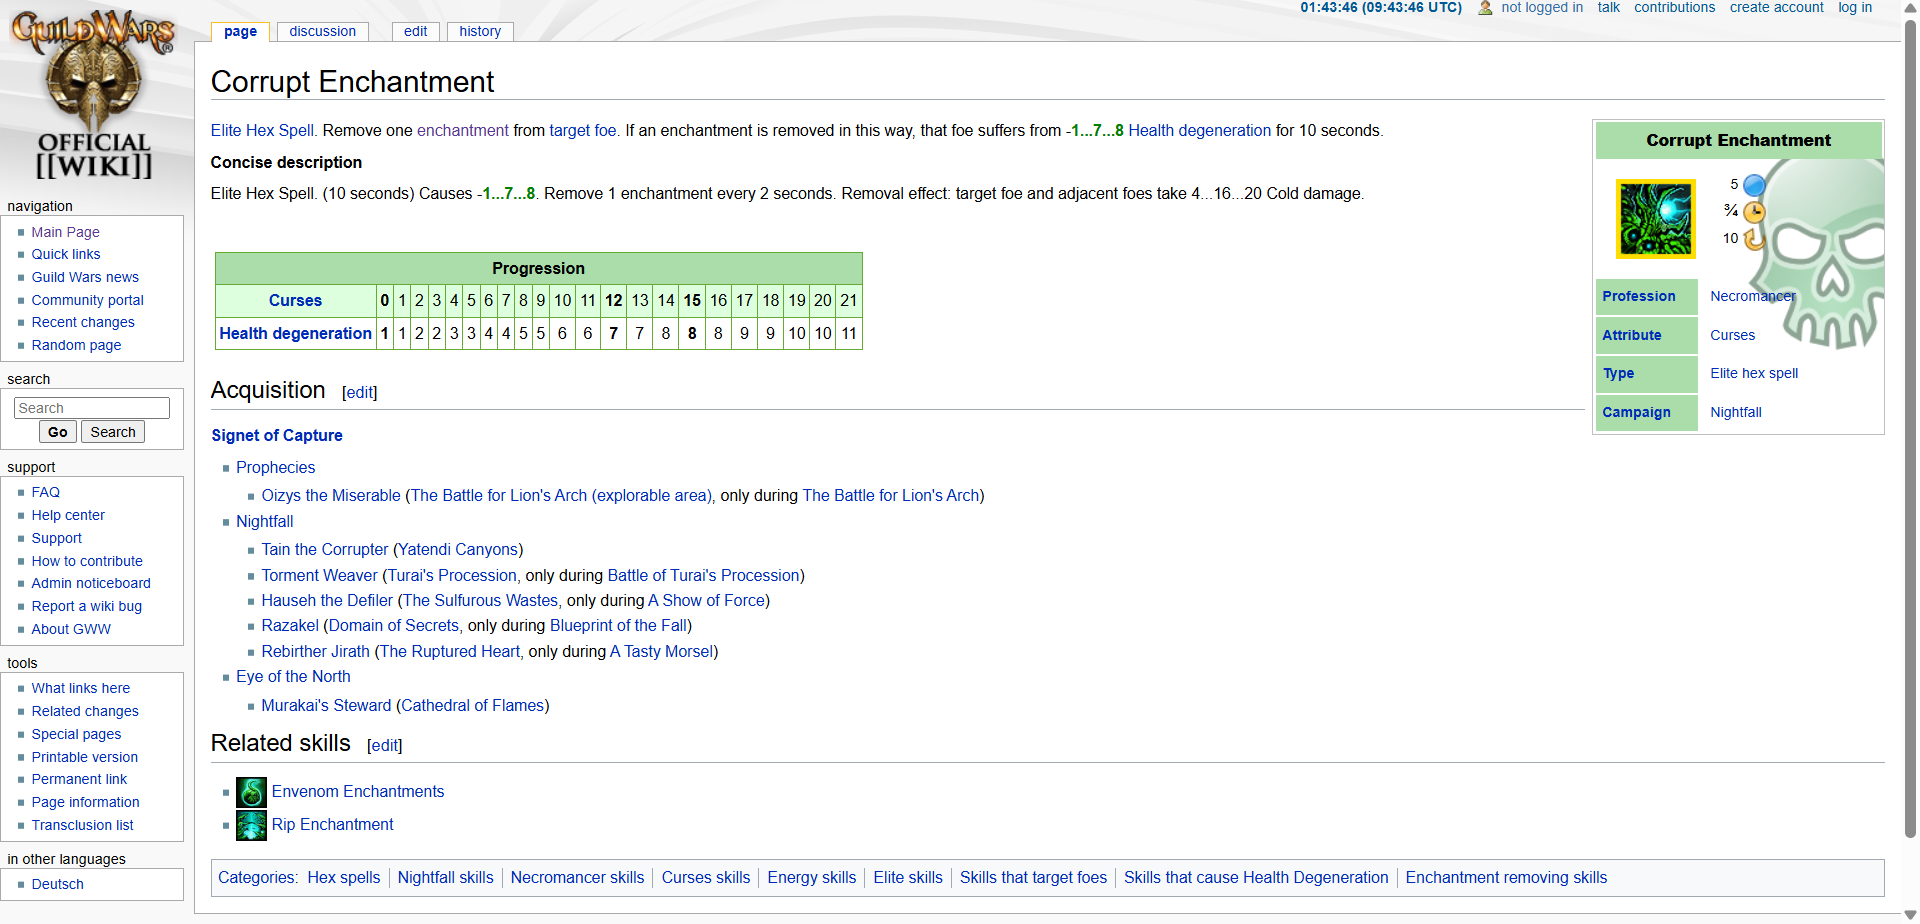Open the Razakel link
Screen dimensions: 1920x924
click(x=290, y=625)
